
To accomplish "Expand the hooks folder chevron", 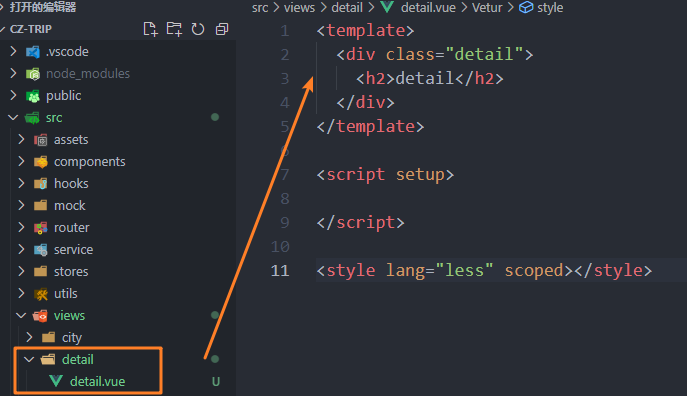I will point(21,183).
